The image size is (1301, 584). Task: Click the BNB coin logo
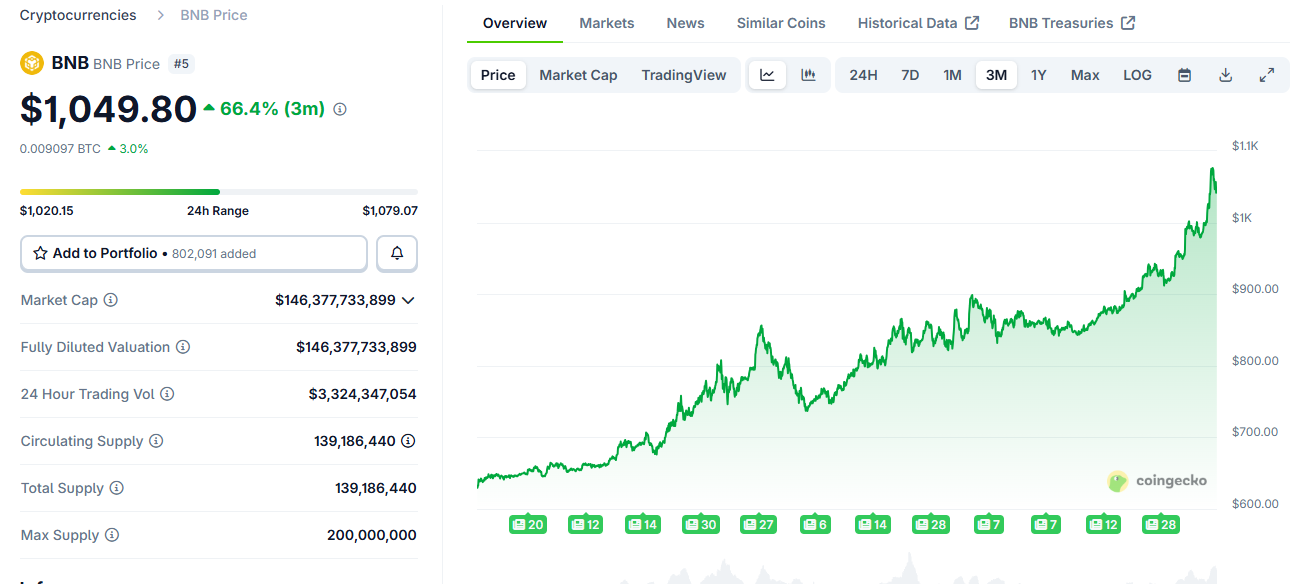pyautogui.click(x=32, y=64)
